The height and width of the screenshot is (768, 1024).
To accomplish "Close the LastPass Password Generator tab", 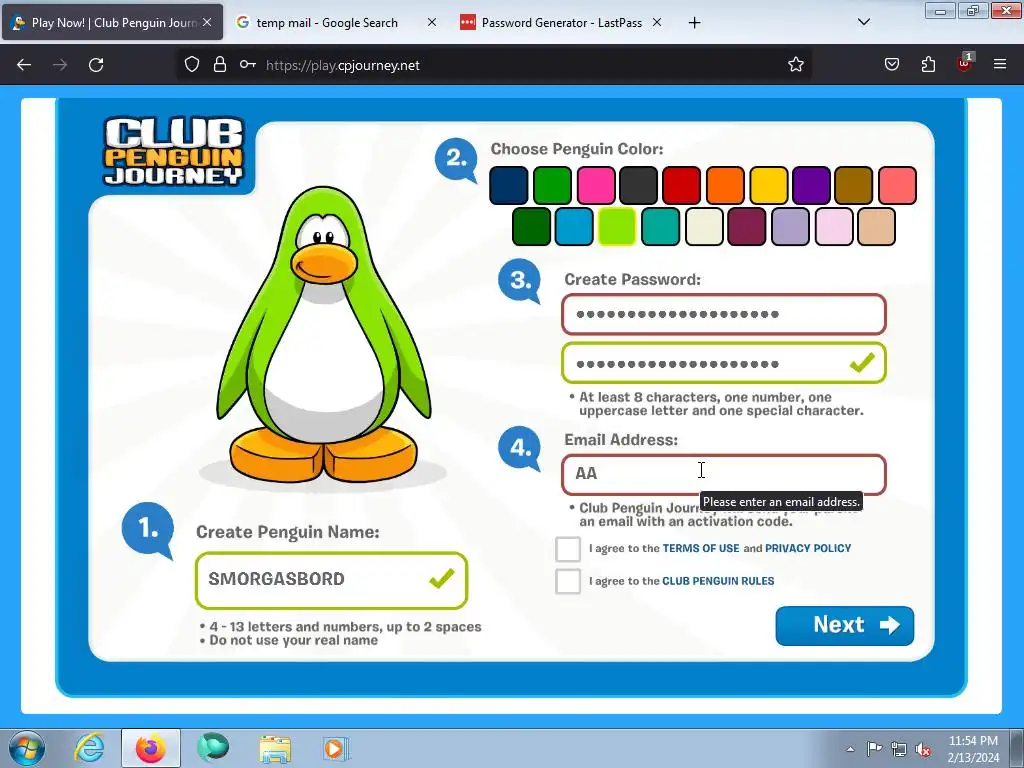I will (657, 22).
